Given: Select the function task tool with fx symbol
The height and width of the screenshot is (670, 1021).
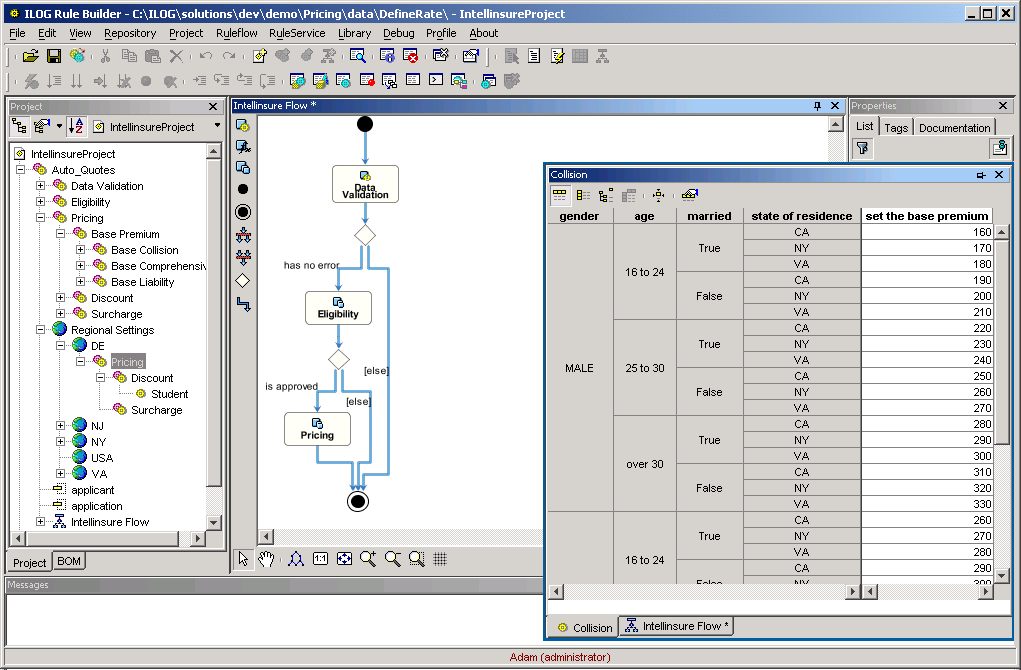Looking at the screenshot, I should coord(243,147).
